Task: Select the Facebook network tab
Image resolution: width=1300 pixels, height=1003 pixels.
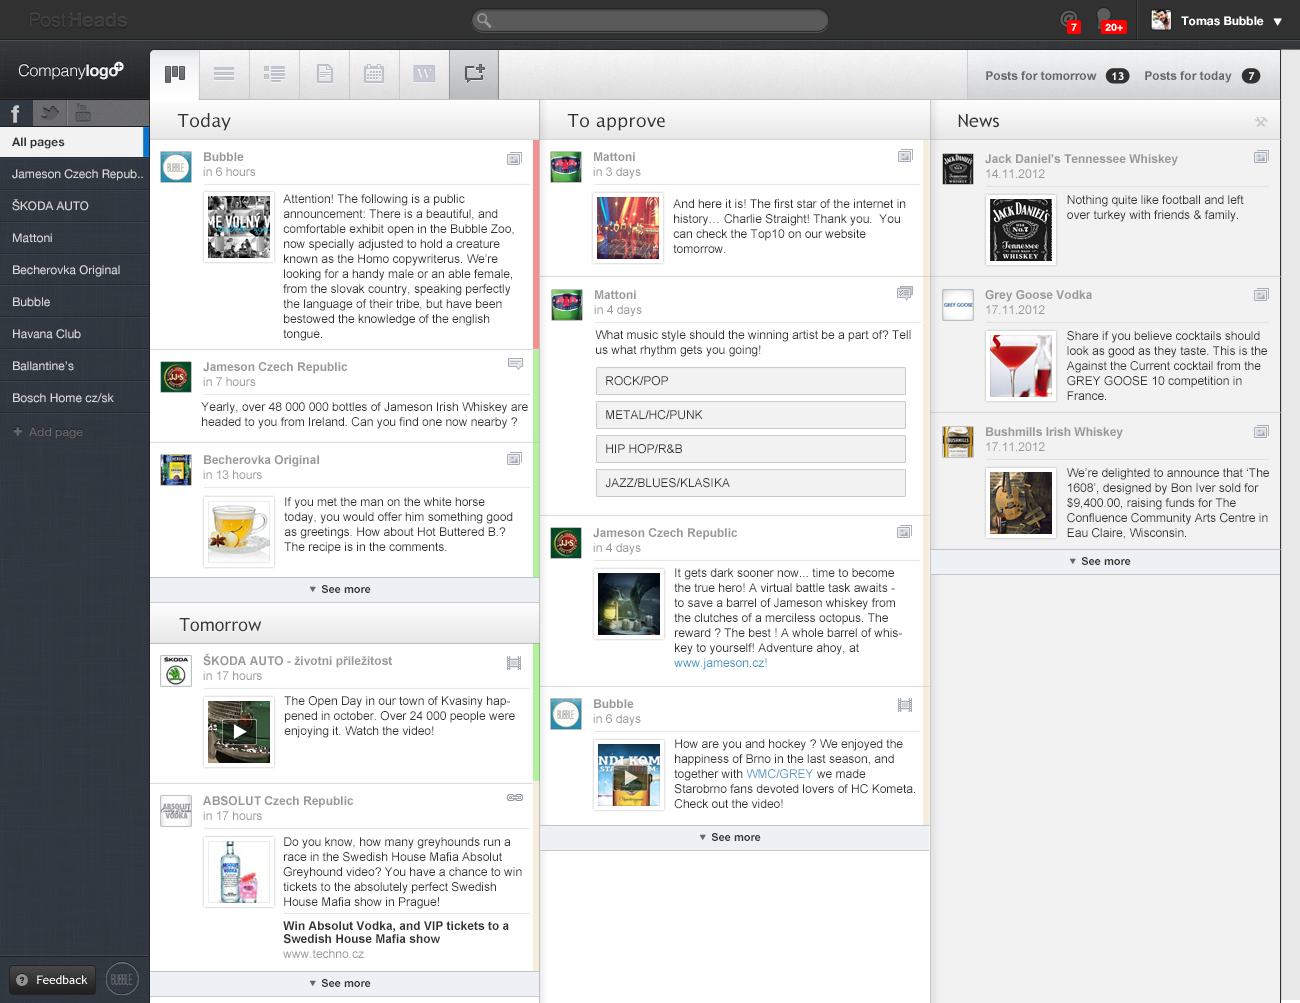Action: click(16, 113)
